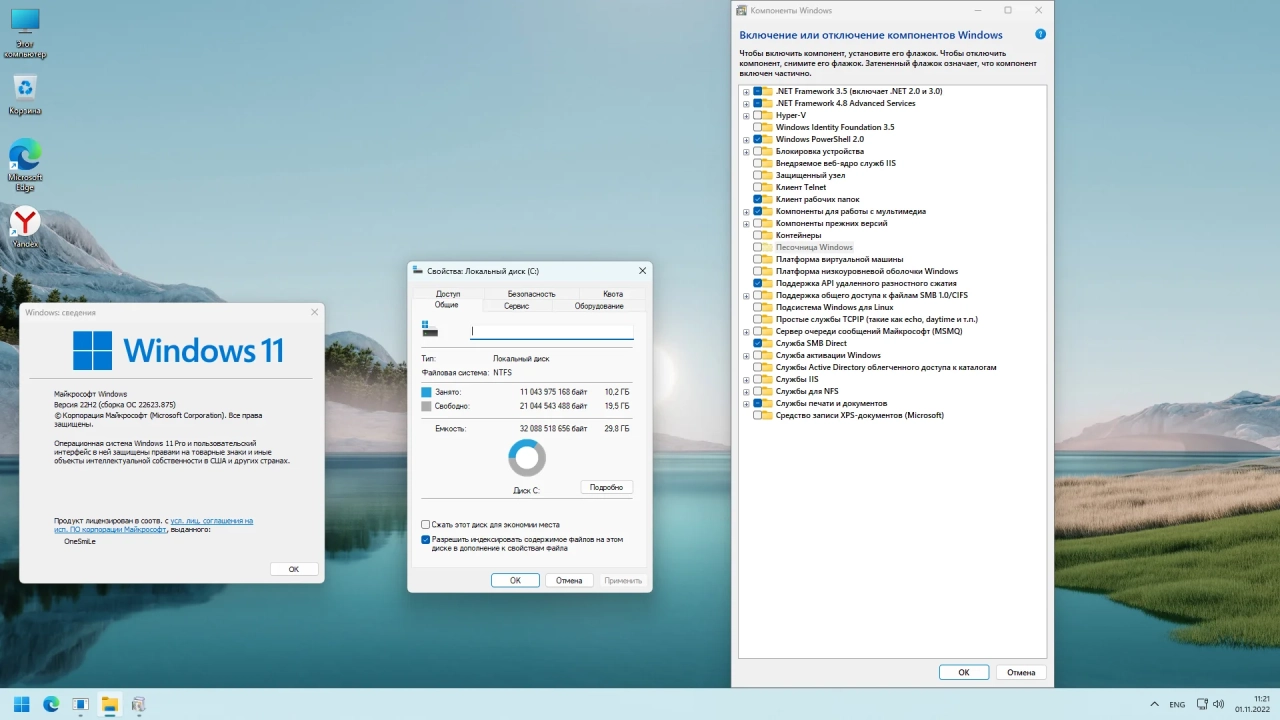
Task: Switch to the Доступ tab
Action: (x=448, y=294)
